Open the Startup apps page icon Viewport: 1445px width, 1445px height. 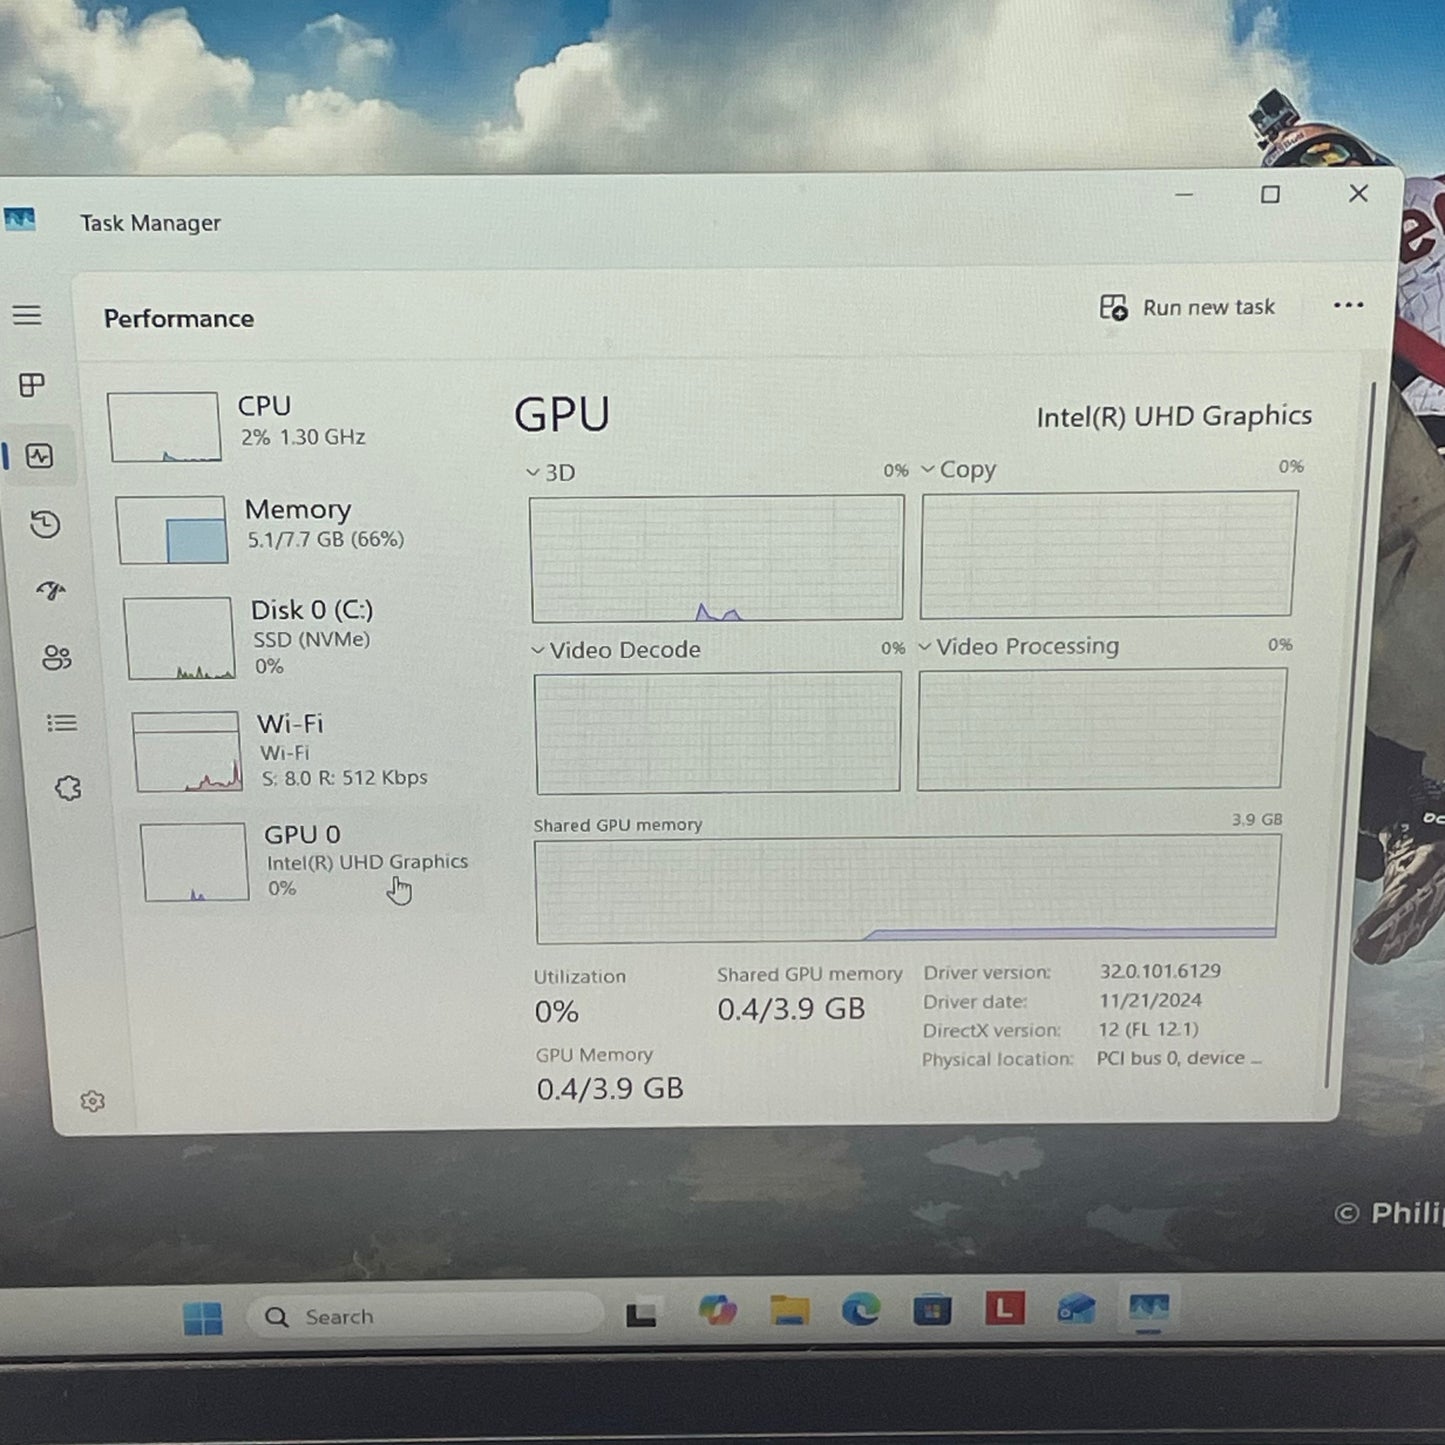[51, 591]
